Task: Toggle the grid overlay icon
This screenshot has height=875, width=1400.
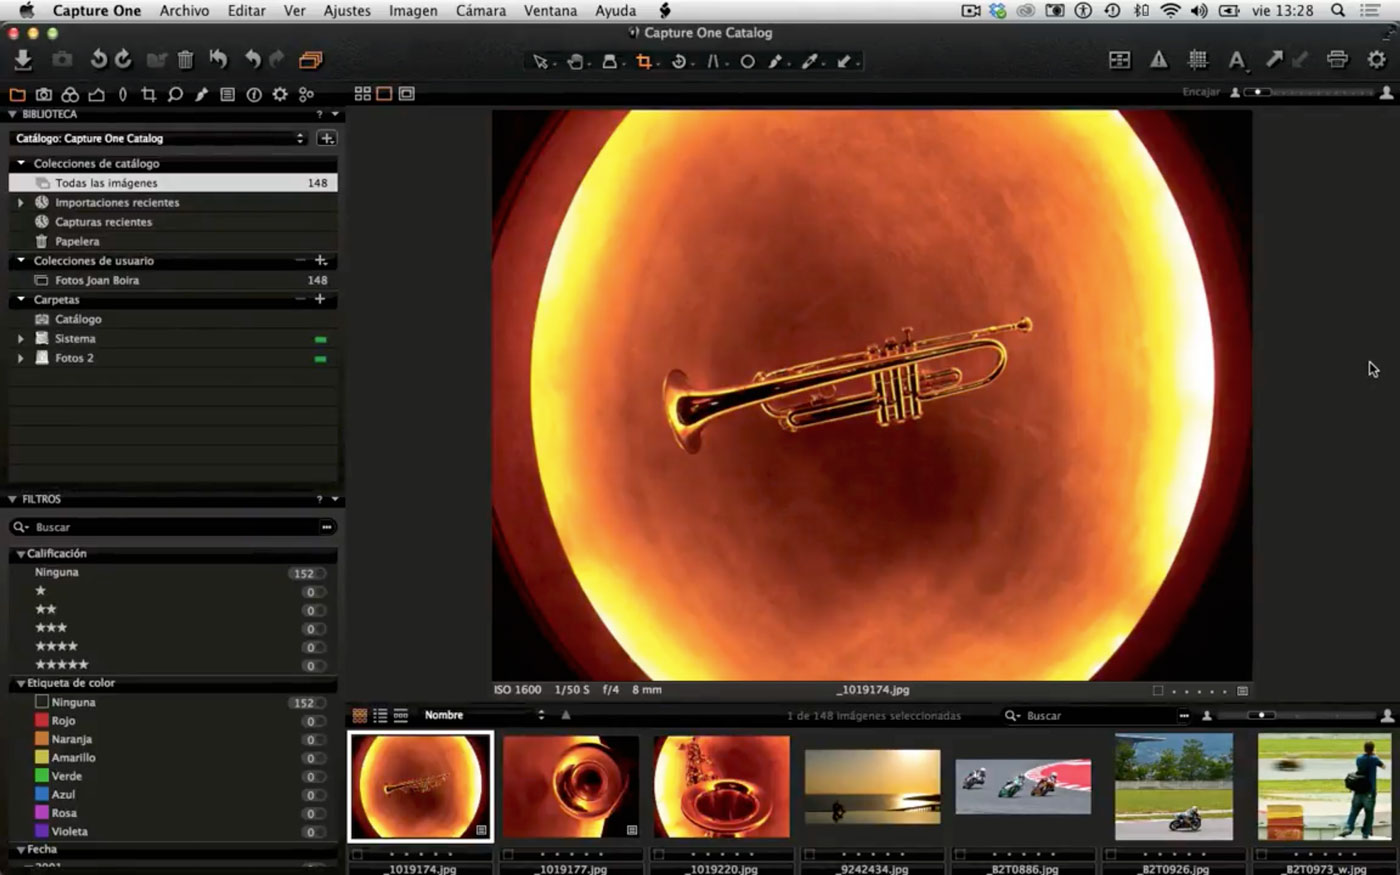Action: [1197, 60]
